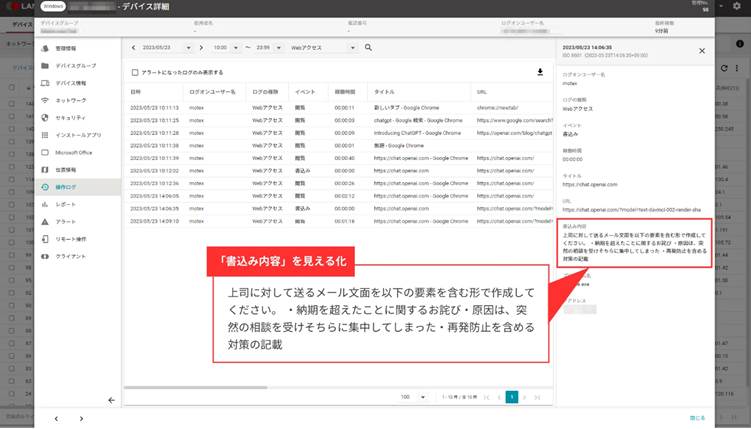Open アラート in the sidebar
The width and height of the screenshot is (751, 429).
(x=66, y=222)
